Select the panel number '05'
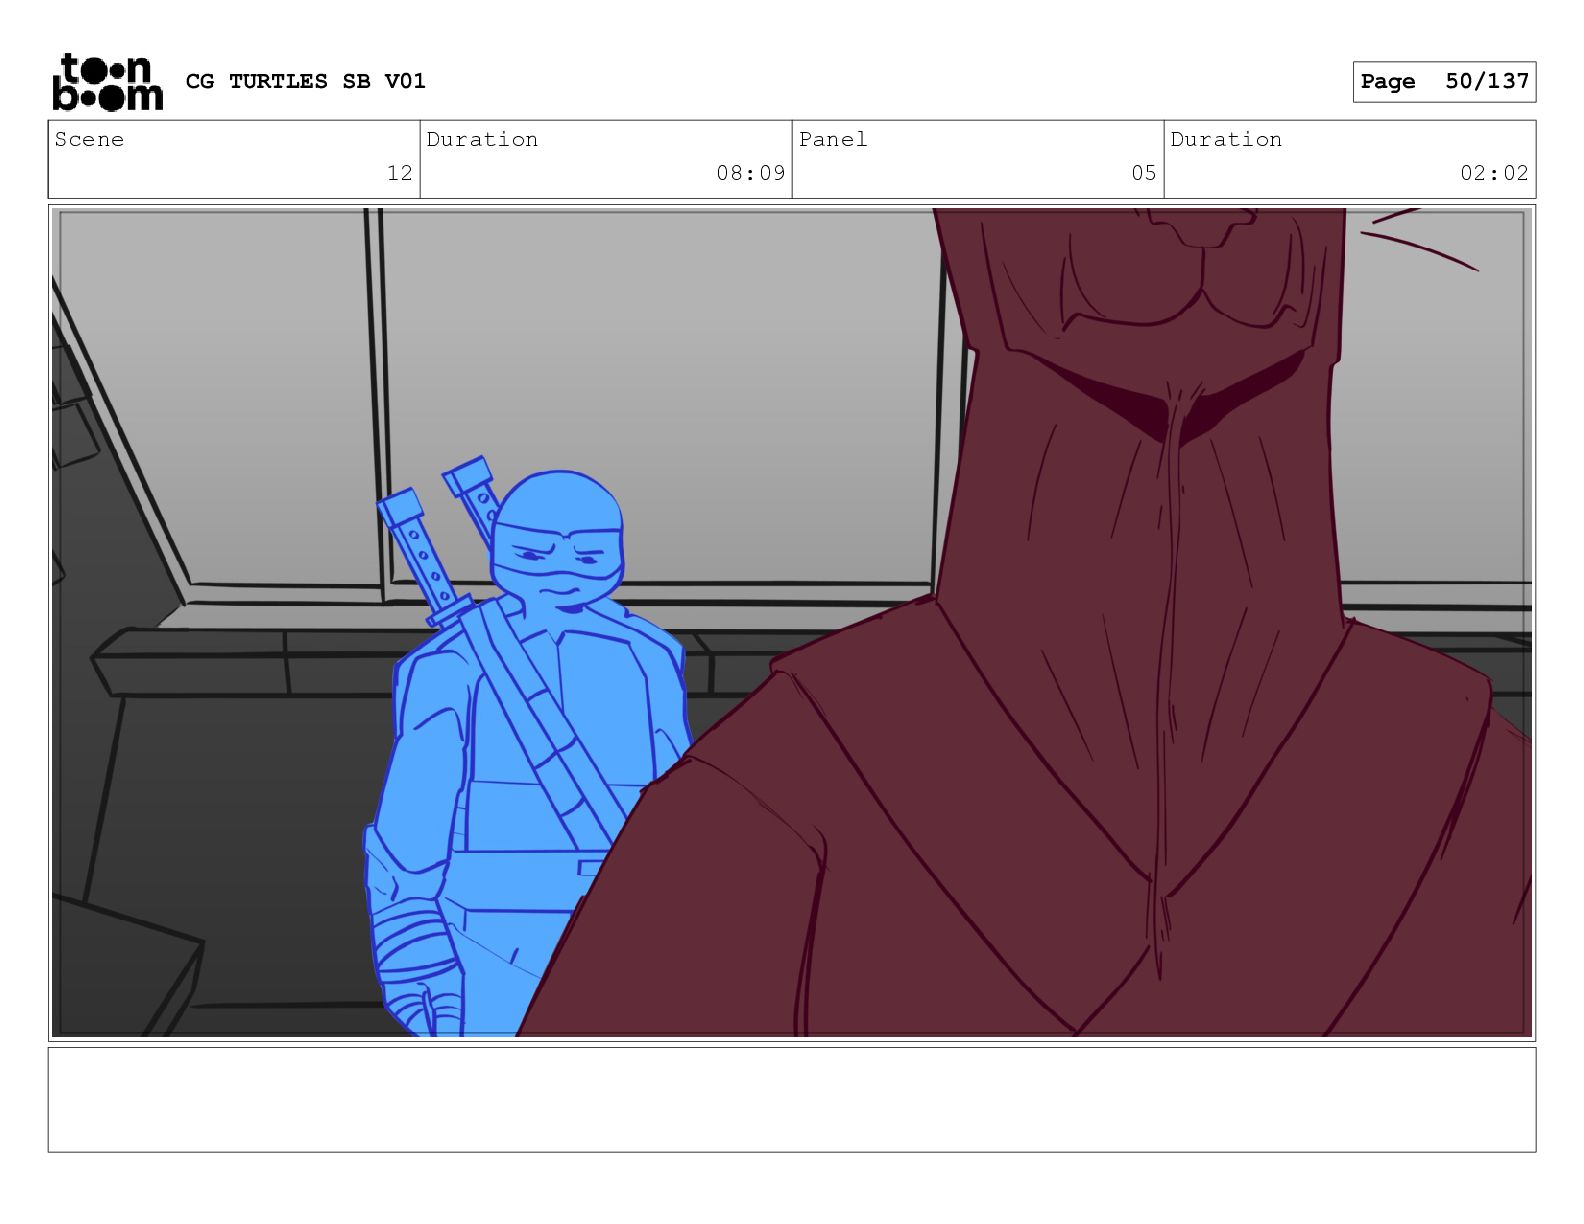 1144,173
